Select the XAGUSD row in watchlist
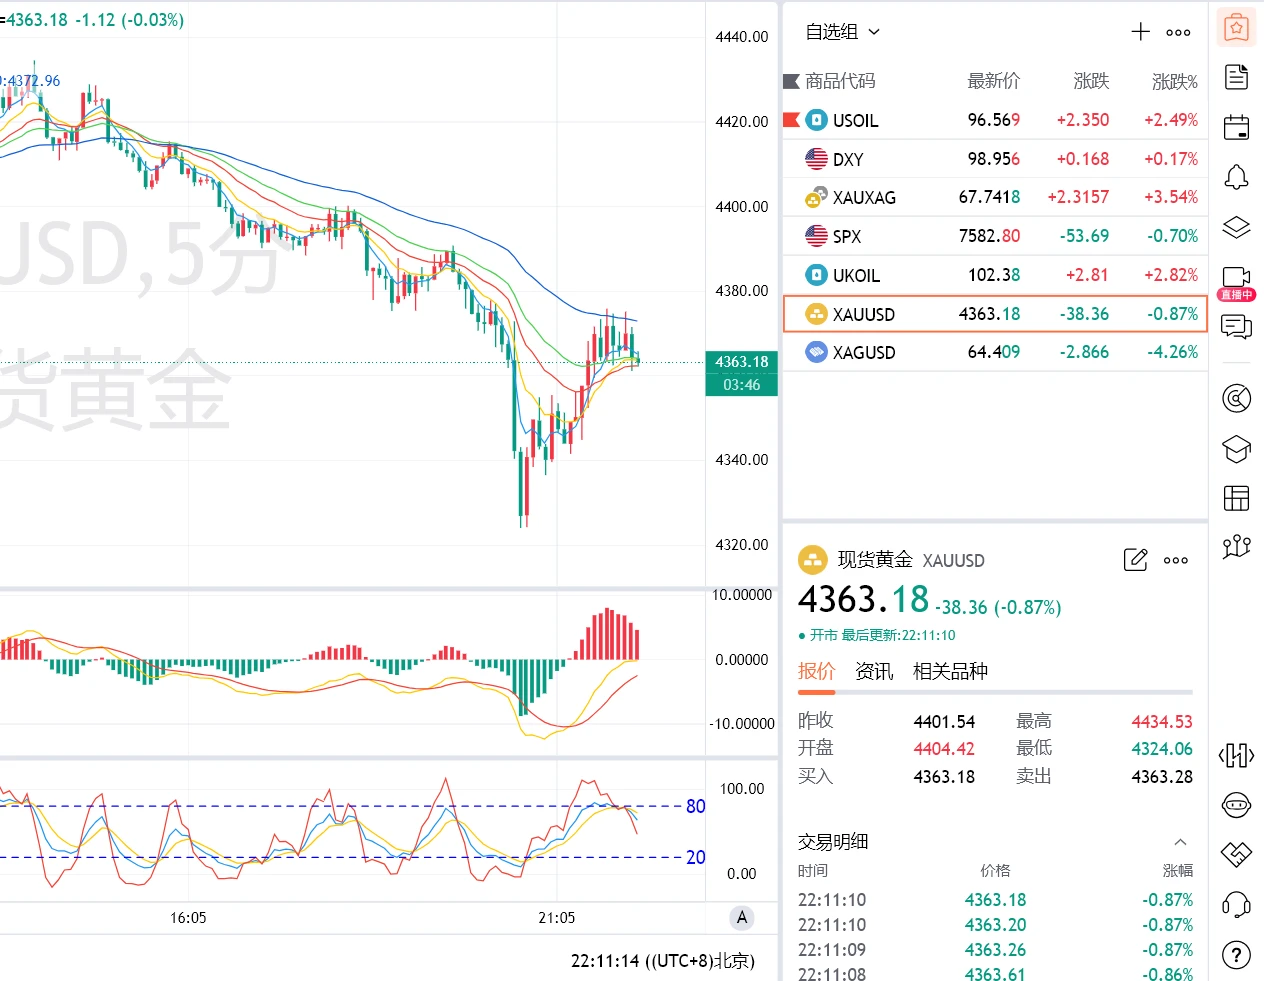The width and height of the screenshot is (1264, 981). coord(995,352)
